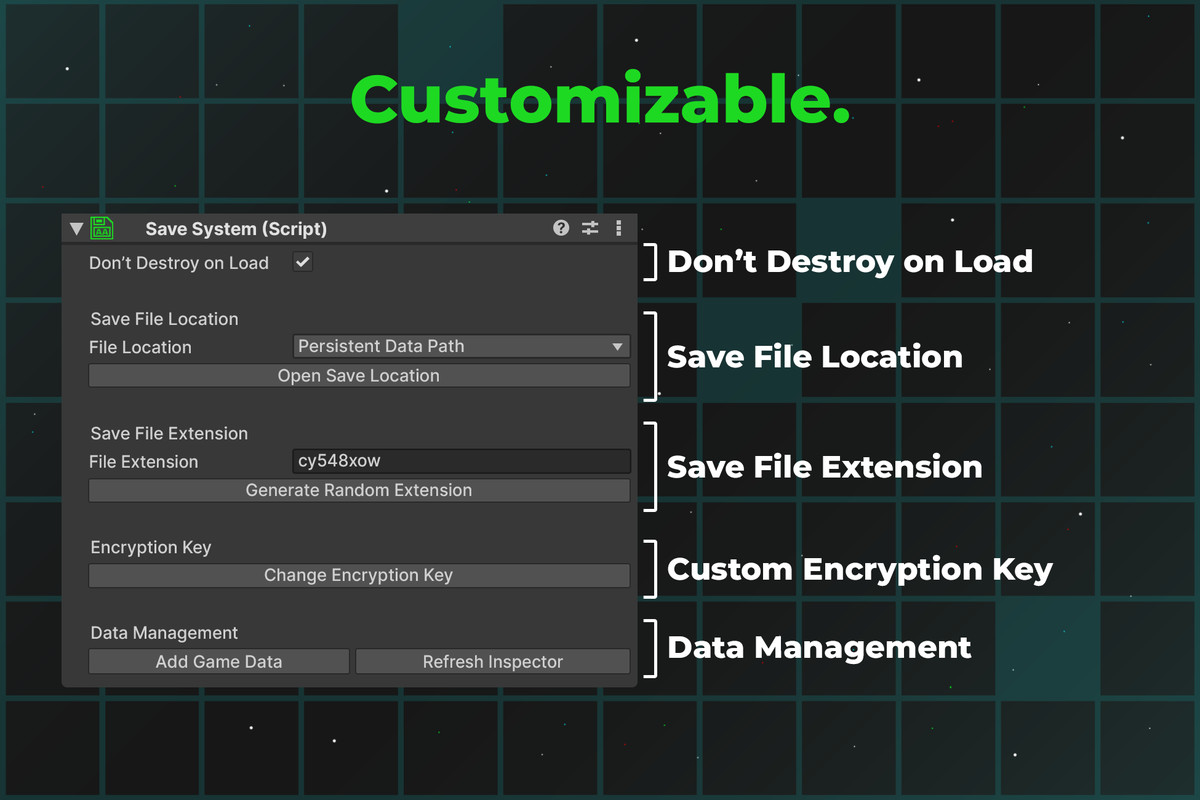Collapse the Save System component with the disclosure triangle

coord(77,228)
